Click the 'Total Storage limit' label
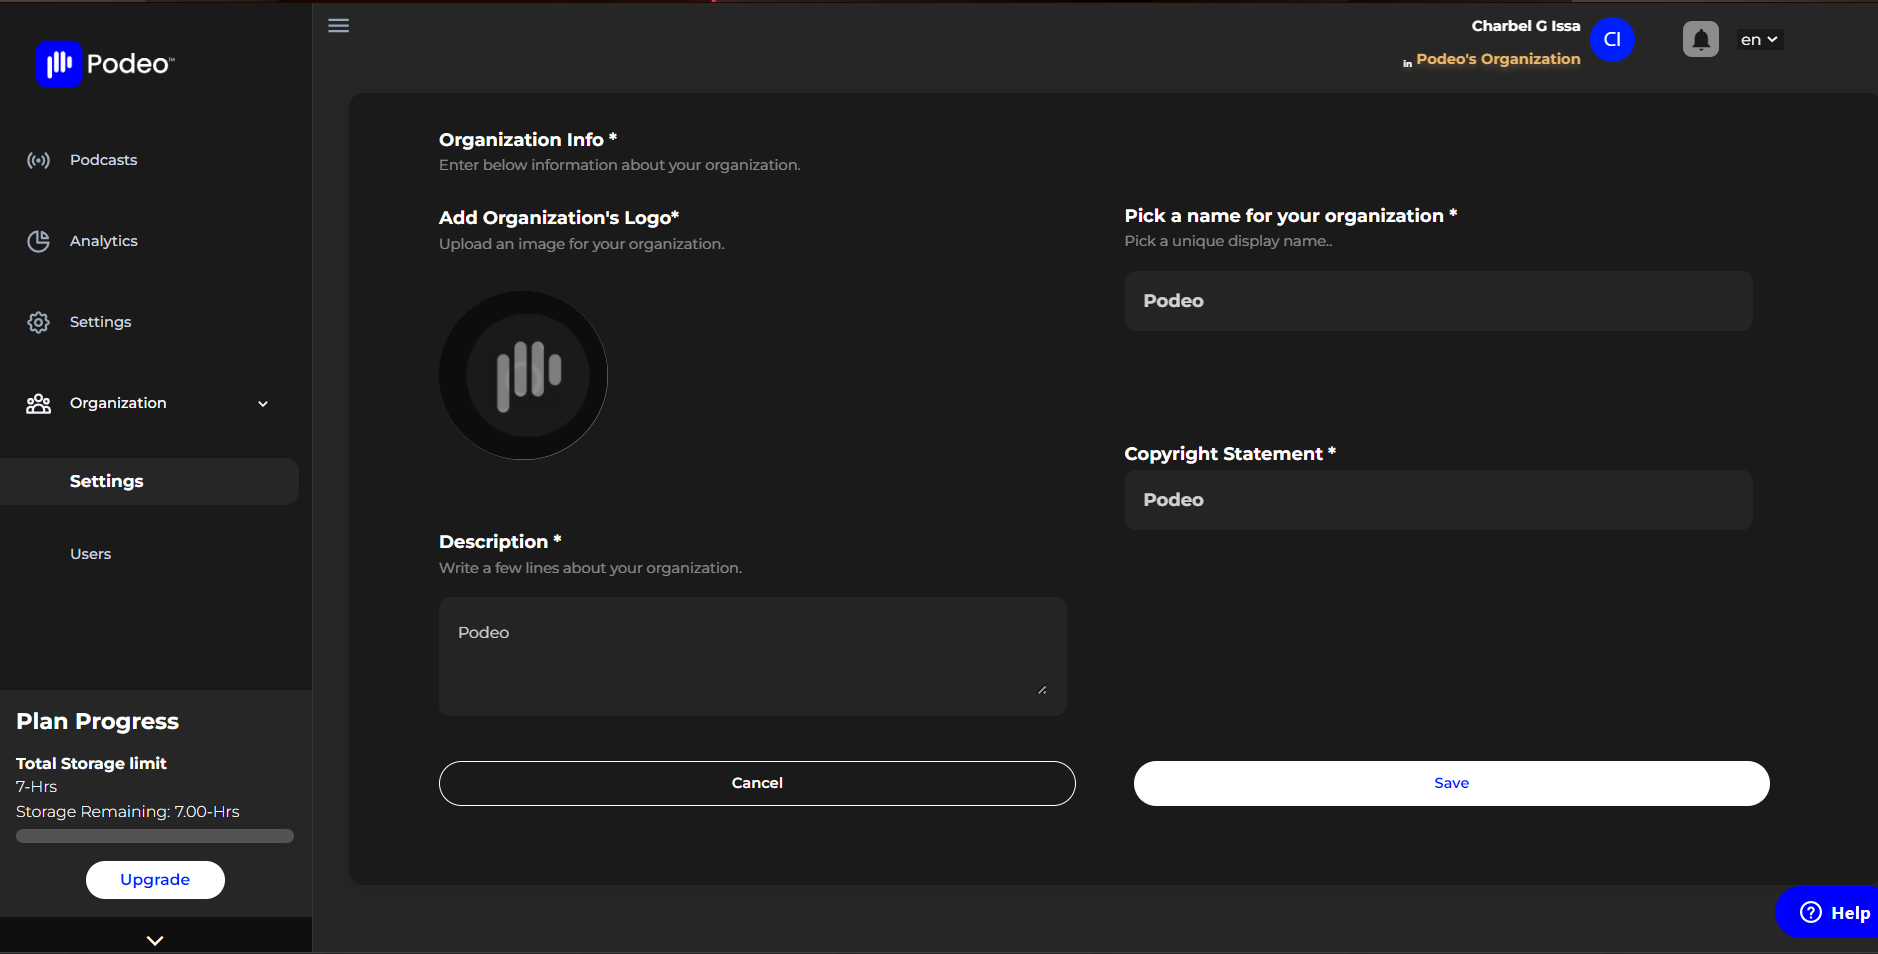 (91, 764)
